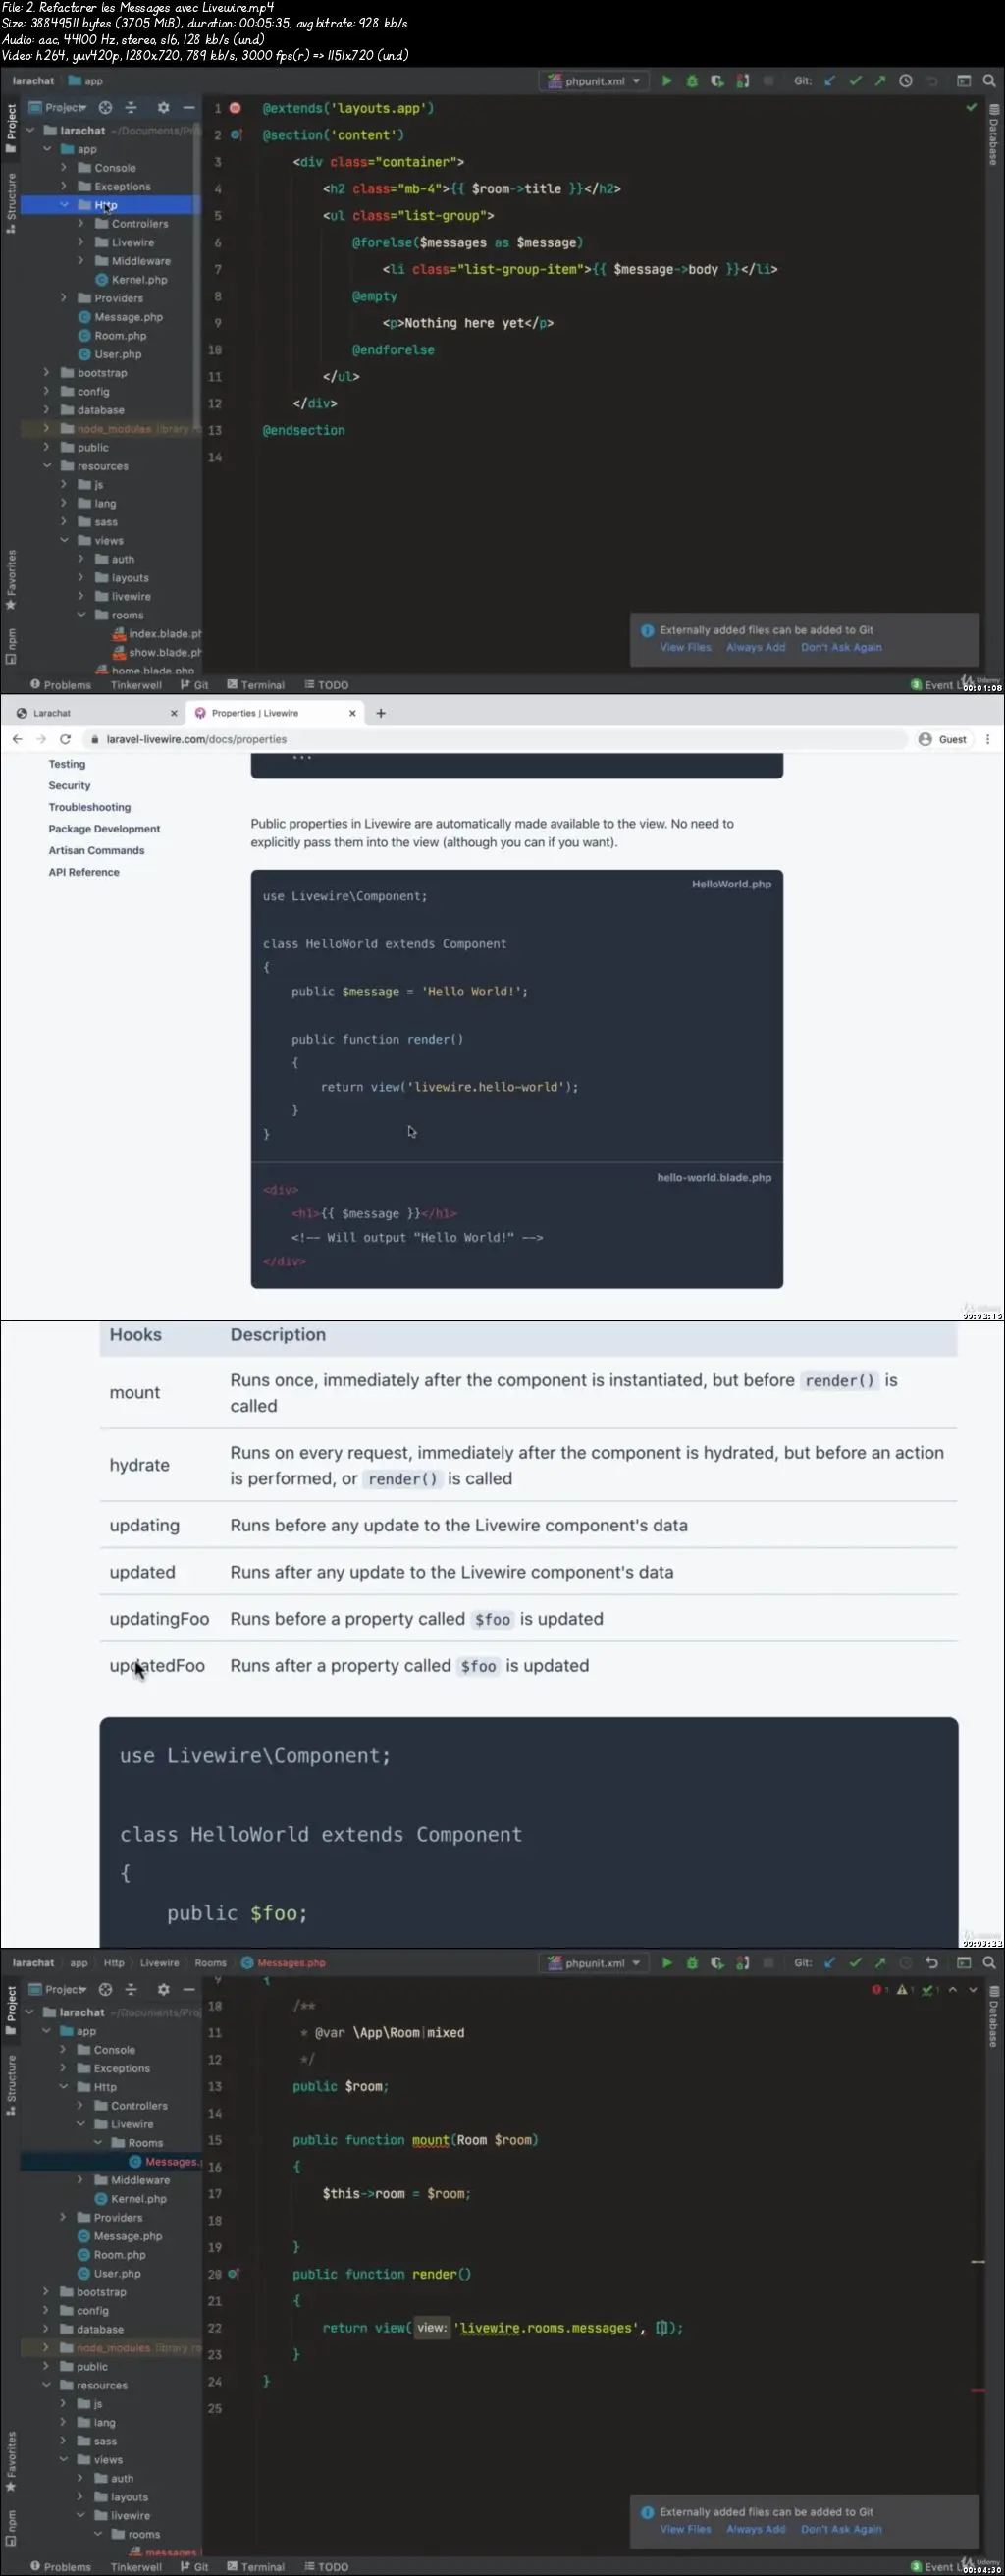
Task: Click the Guest profile avatar icon
Action: point(925,739)
